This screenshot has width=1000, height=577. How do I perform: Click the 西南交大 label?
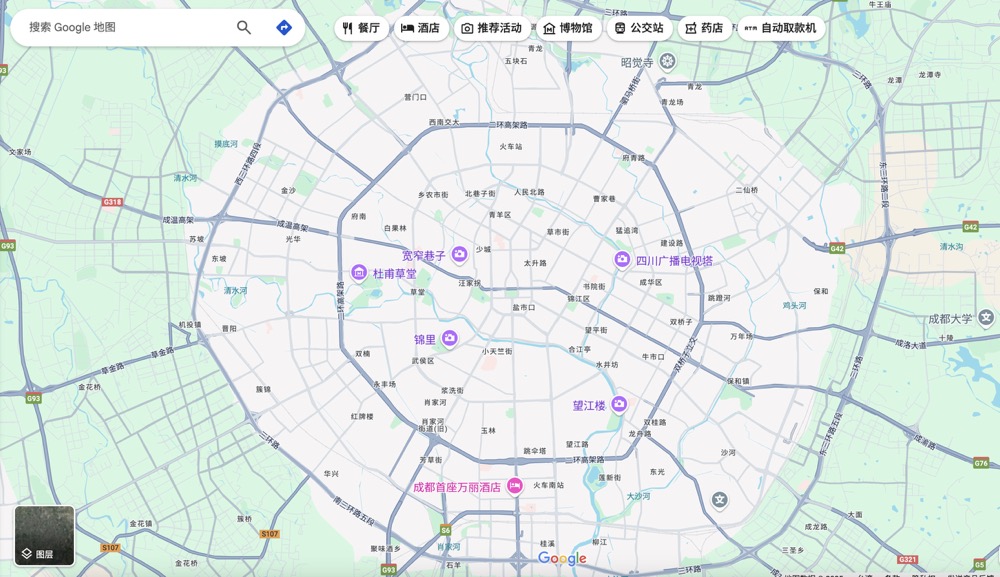tap(444, 122)
